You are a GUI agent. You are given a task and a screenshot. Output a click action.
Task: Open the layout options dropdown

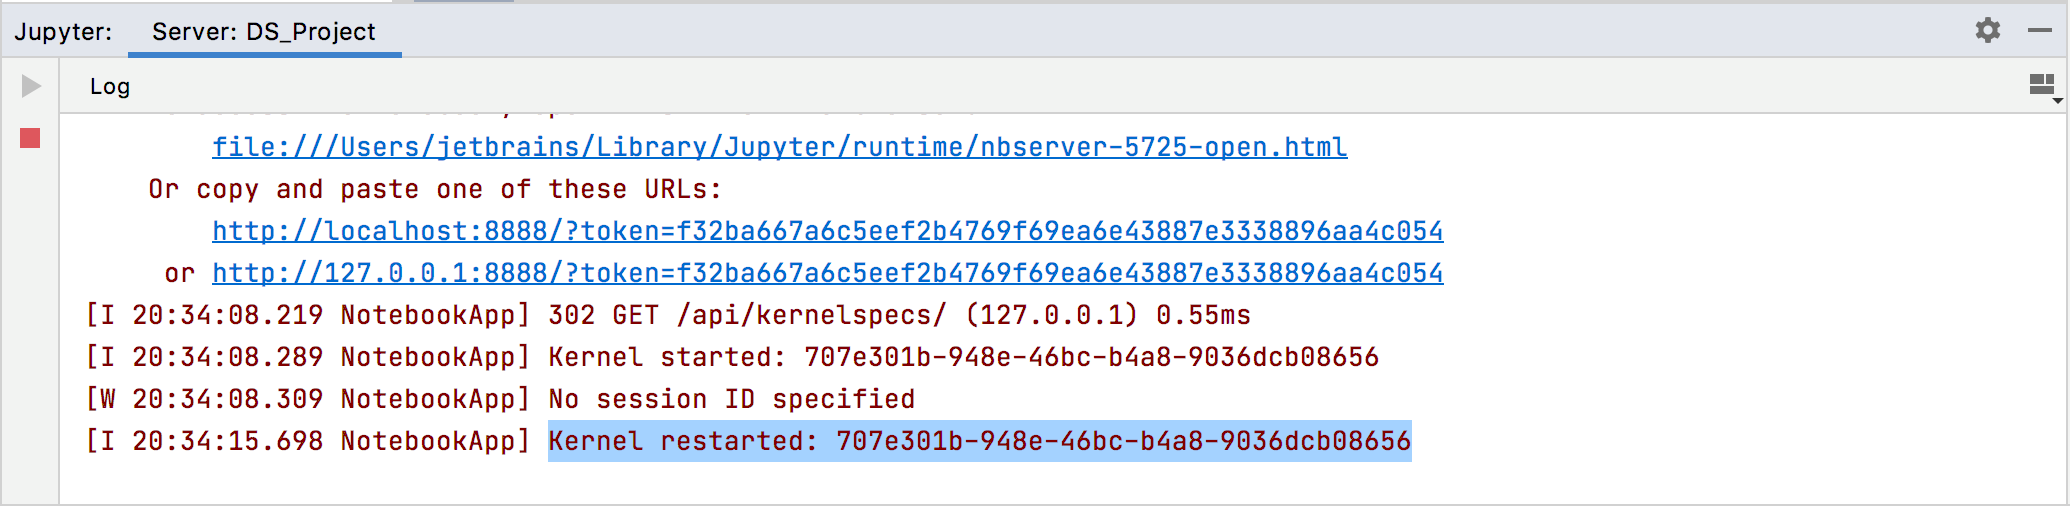click(2043, 87)
